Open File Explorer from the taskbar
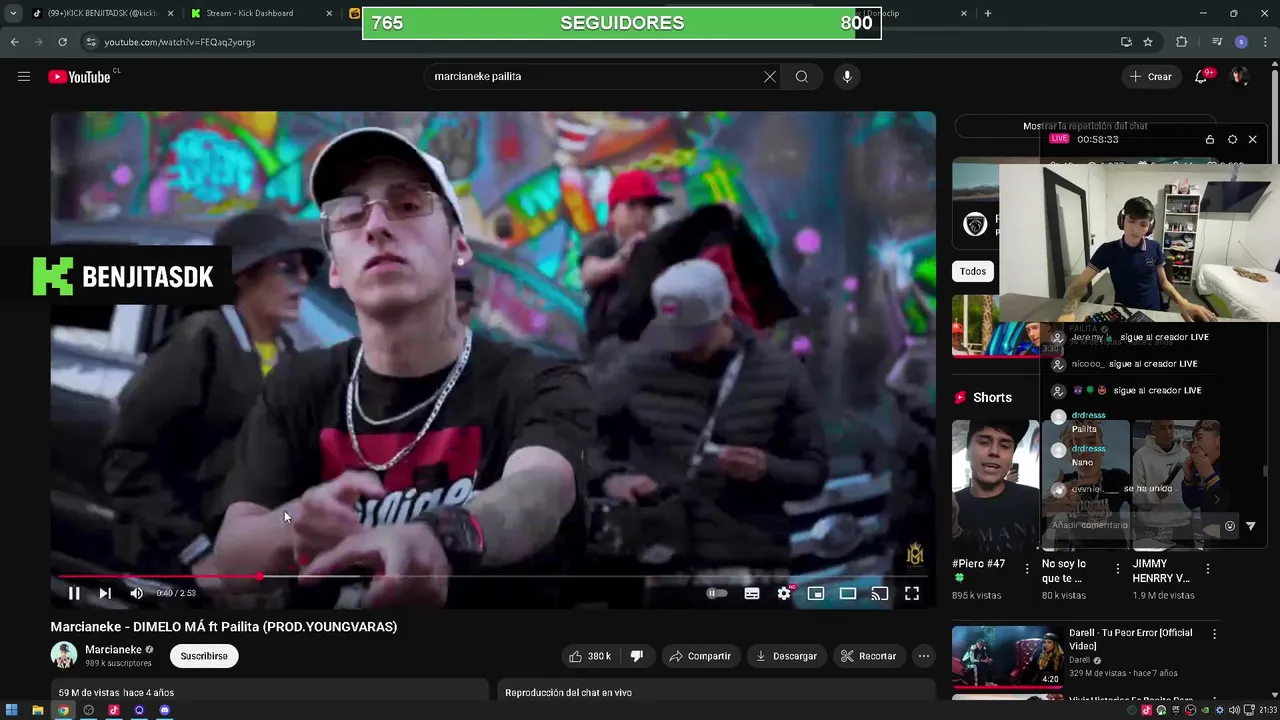The image size is (1280, 720). point(38,710)
